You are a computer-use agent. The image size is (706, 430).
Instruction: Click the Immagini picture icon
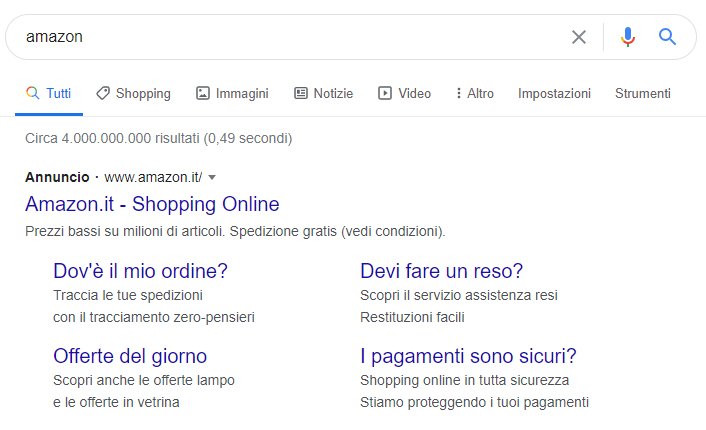pos(203,93)
